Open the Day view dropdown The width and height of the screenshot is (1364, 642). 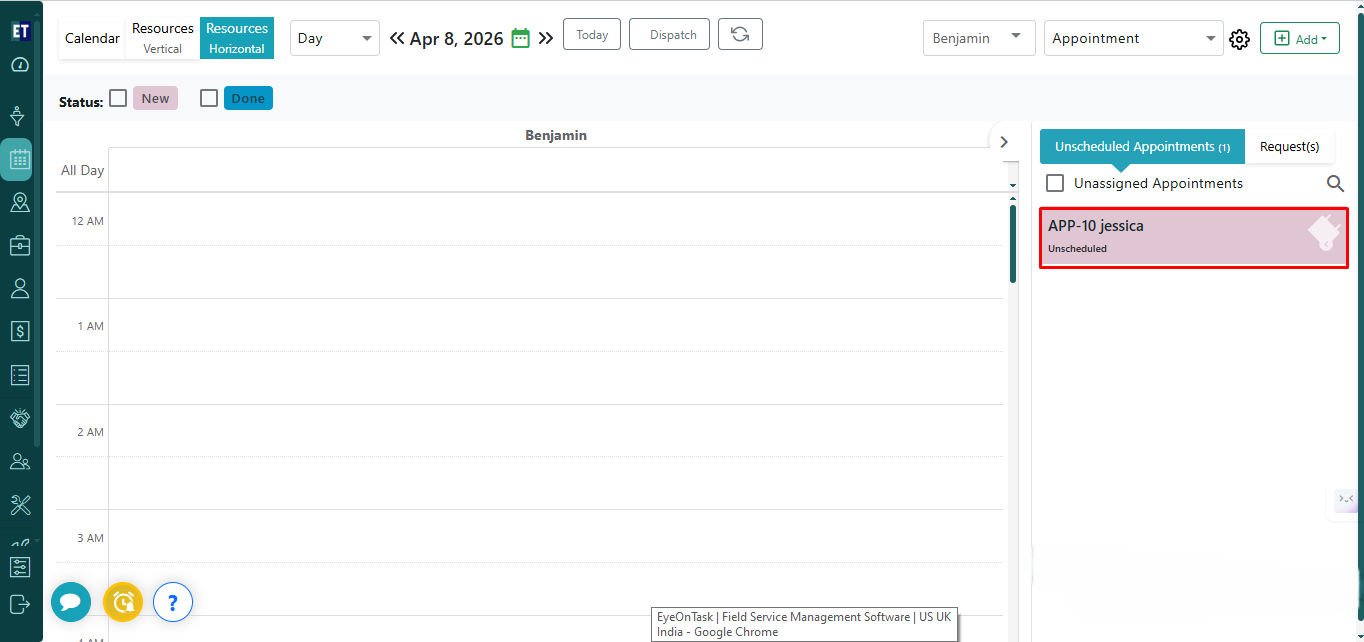point(334,38)
